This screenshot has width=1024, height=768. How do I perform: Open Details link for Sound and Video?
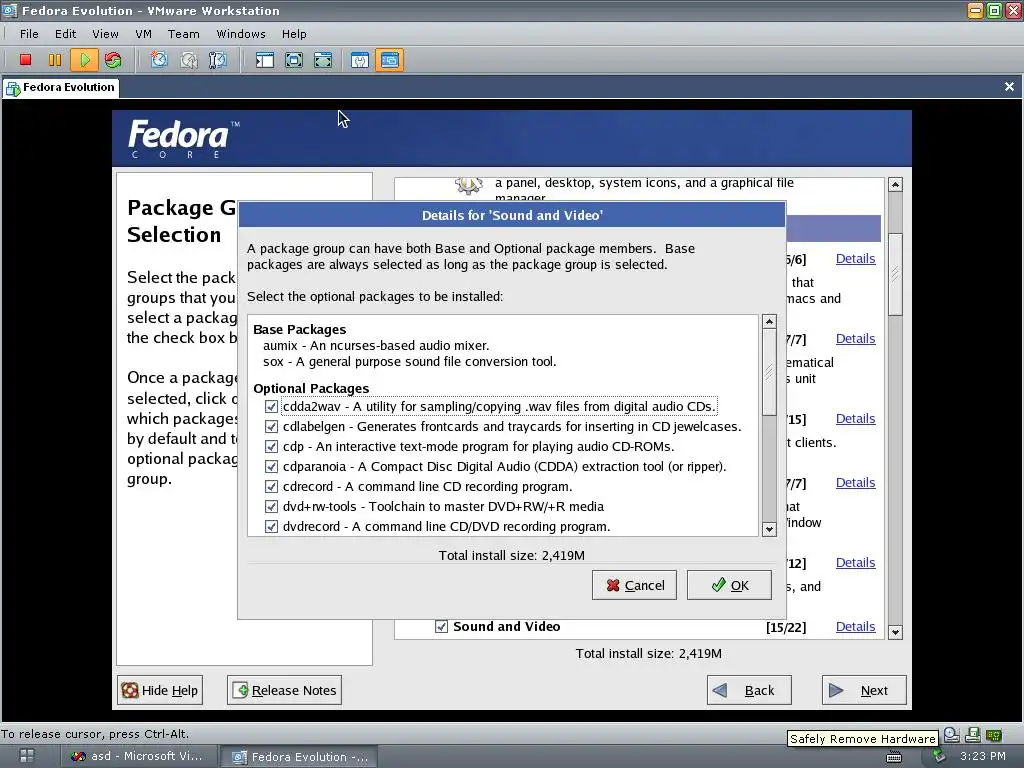[x=856, y=627]
